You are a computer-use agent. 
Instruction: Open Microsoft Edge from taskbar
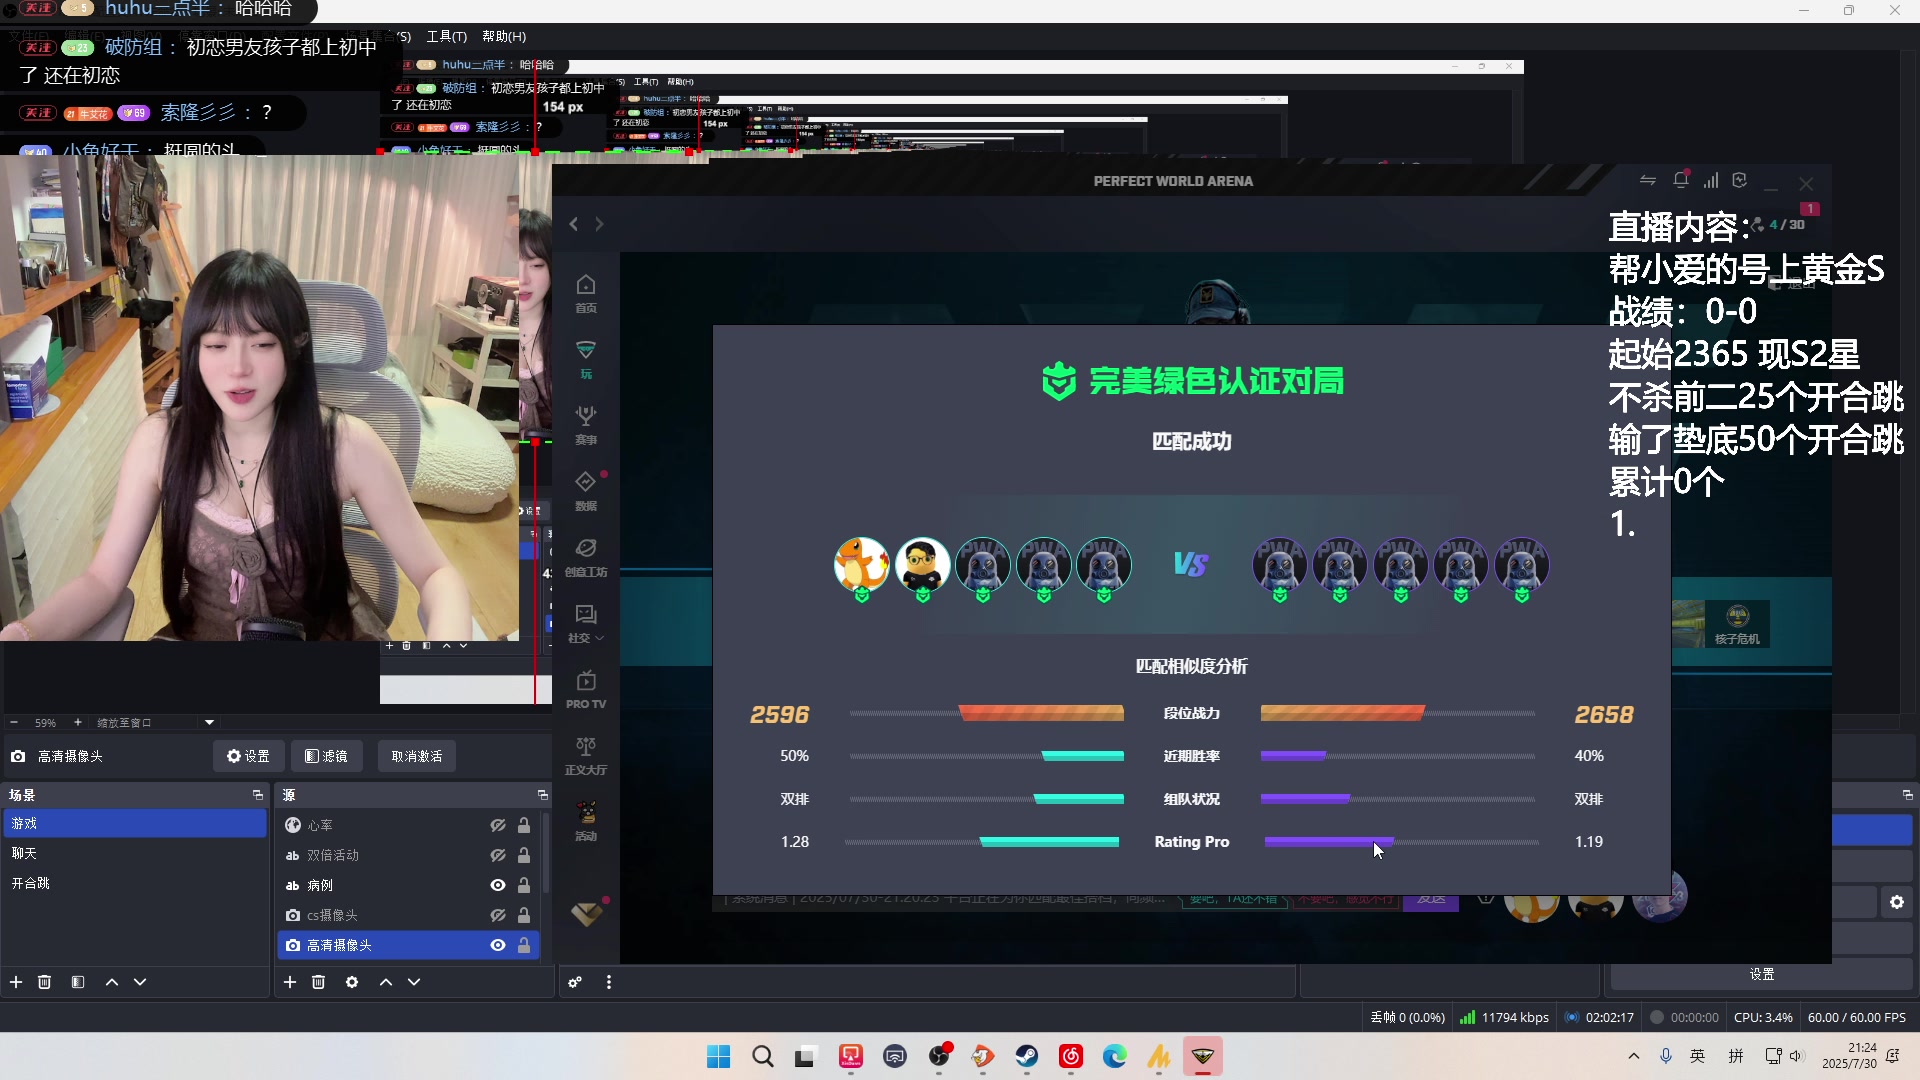click(x=1115, y=1056)
